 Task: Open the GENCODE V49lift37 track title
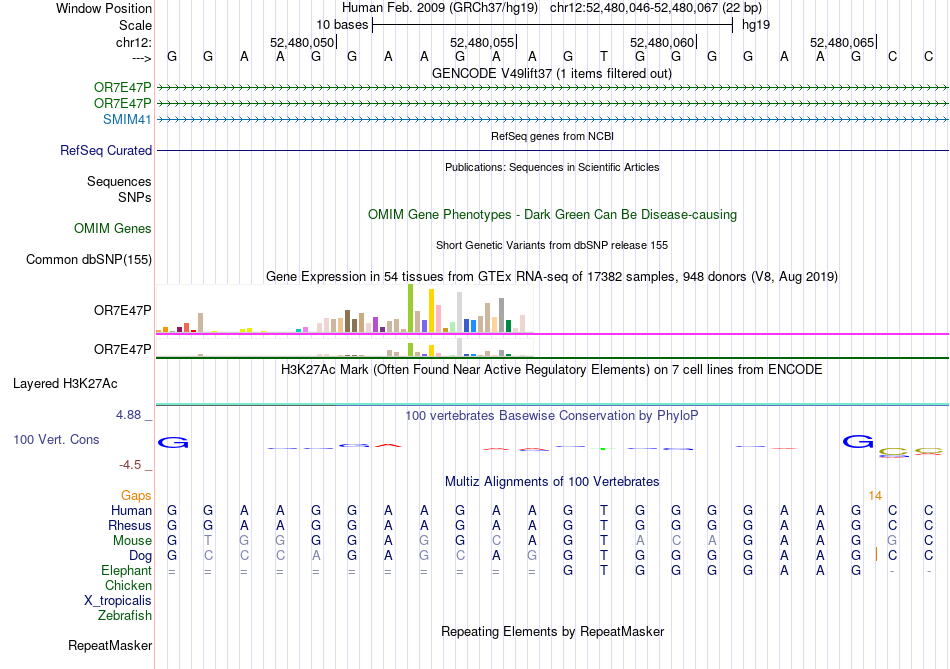[x=552, y=73]
